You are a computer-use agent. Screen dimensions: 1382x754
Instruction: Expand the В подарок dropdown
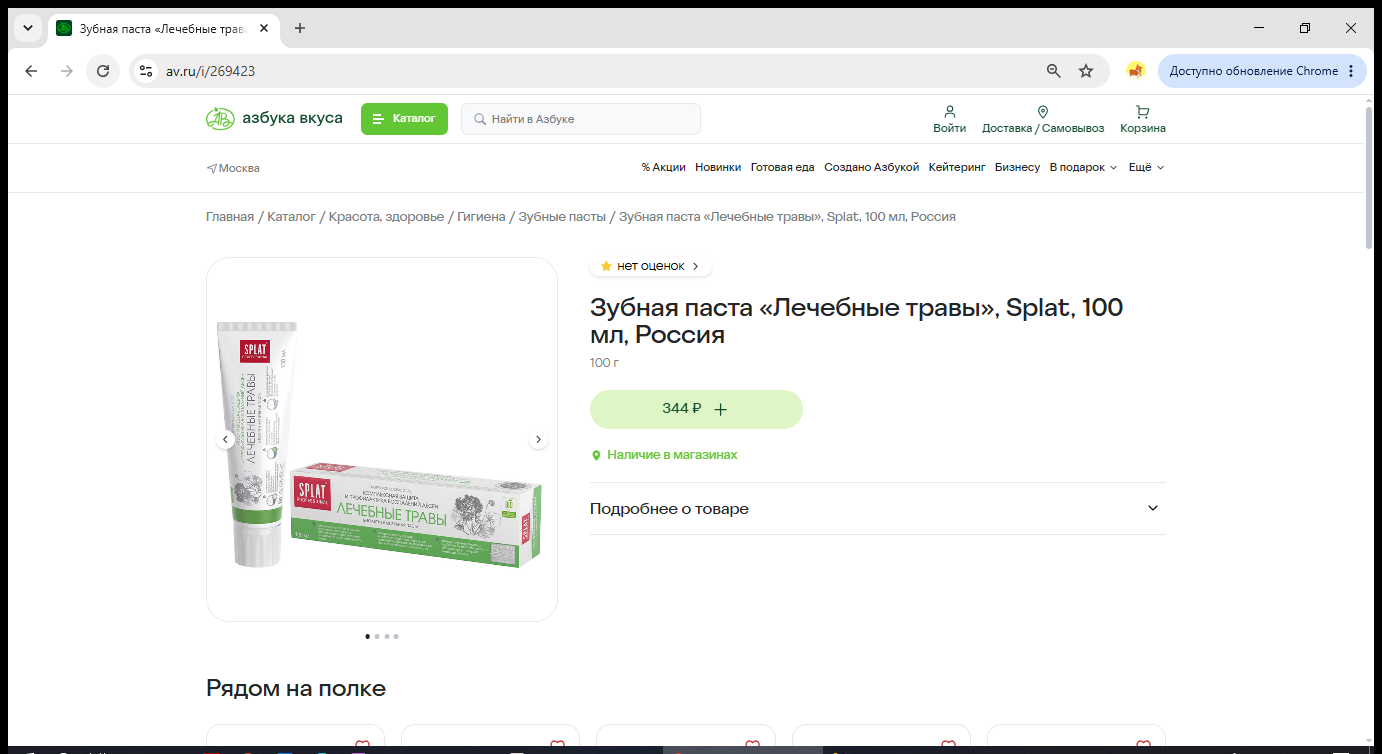(1083, 167)
